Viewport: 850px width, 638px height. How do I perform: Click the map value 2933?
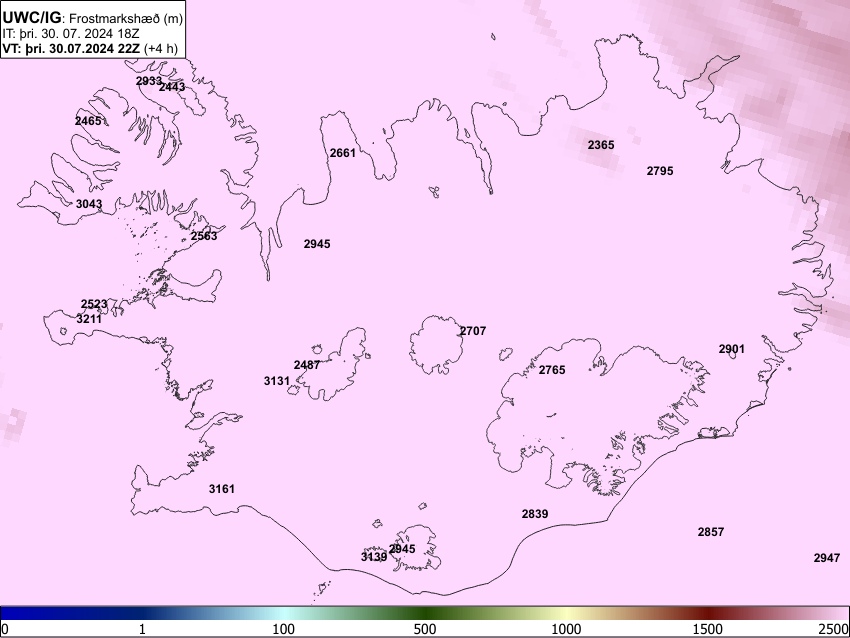pyautogui.click(x=149, y=81)
